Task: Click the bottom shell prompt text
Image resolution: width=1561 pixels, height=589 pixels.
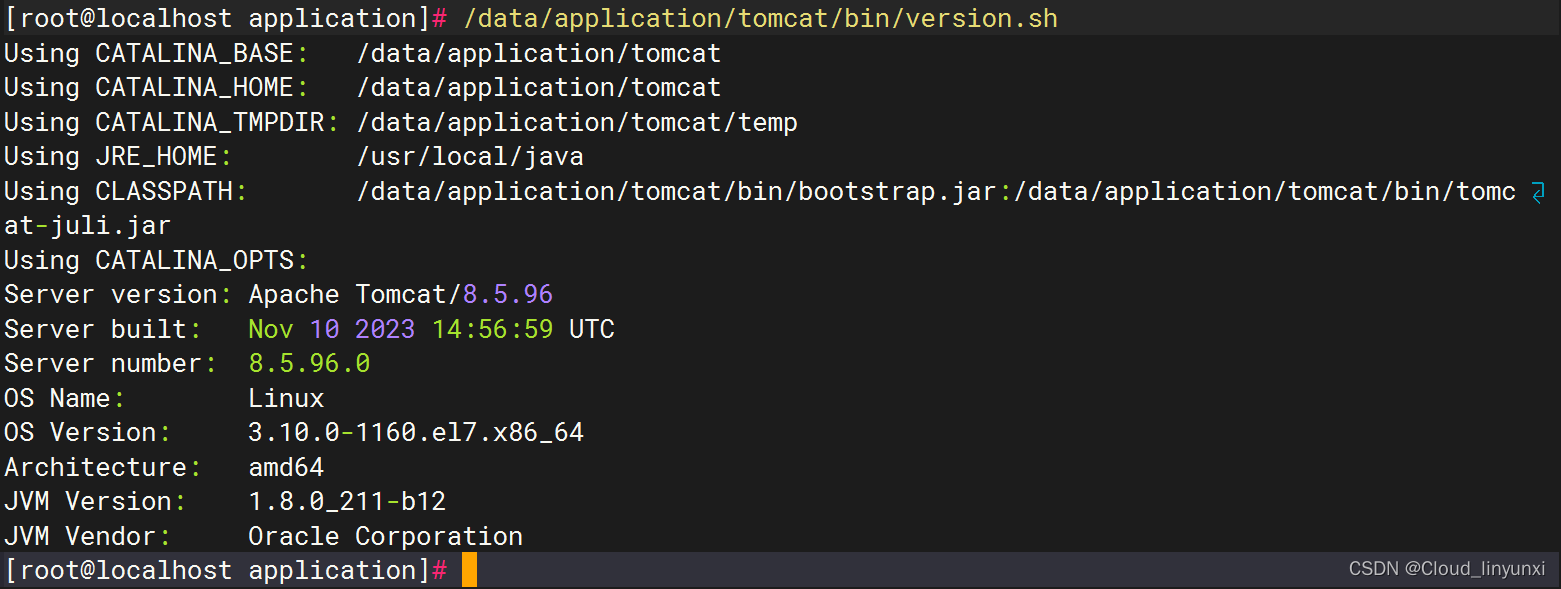Action: click(x=226, y=570)
